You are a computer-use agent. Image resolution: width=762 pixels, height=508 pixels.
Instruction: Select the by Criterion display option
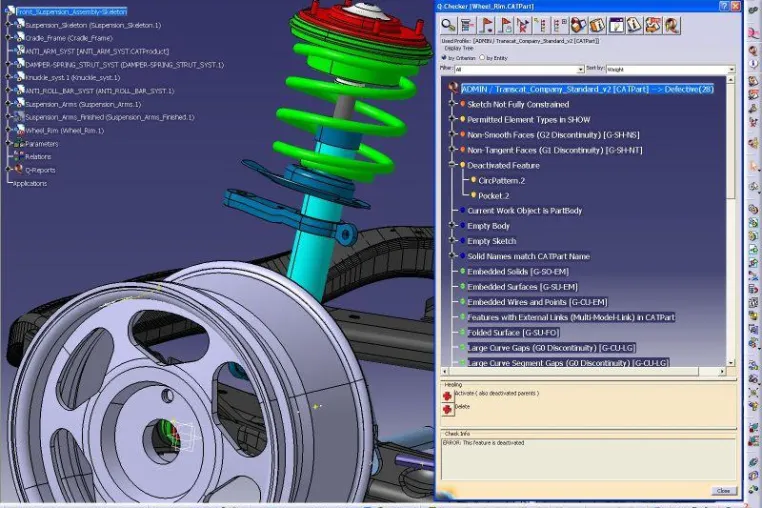click(x=444, y=58)
